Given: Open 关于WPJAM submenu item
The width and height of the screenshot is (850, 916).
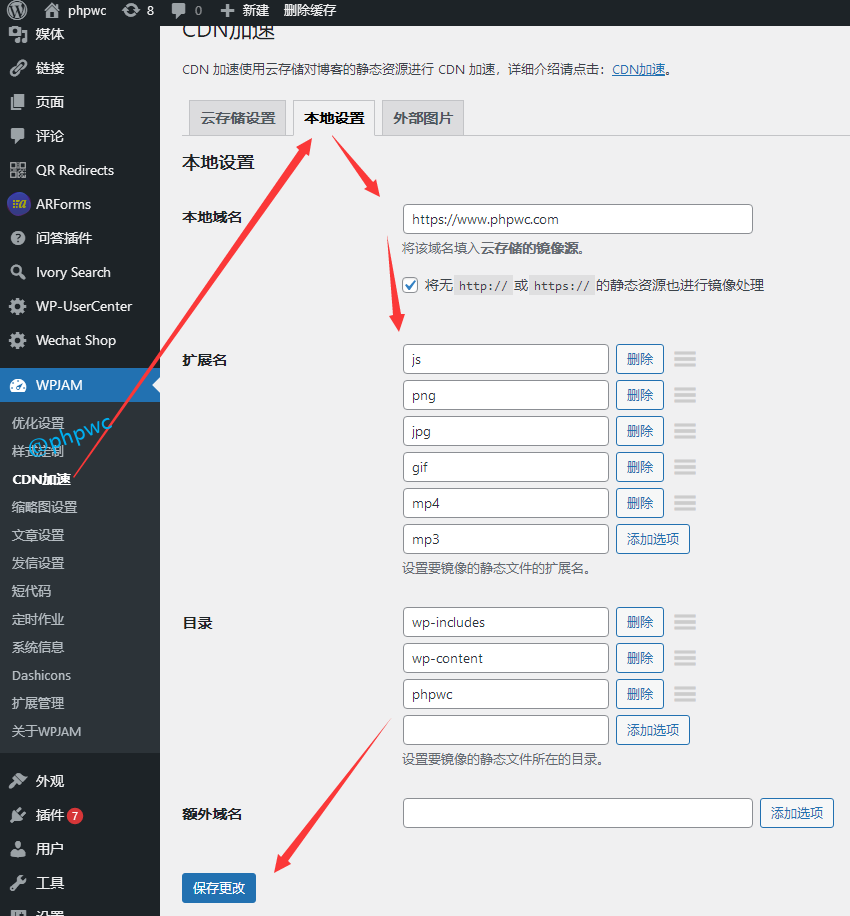Looking at the screenshot, I should 47,731.
